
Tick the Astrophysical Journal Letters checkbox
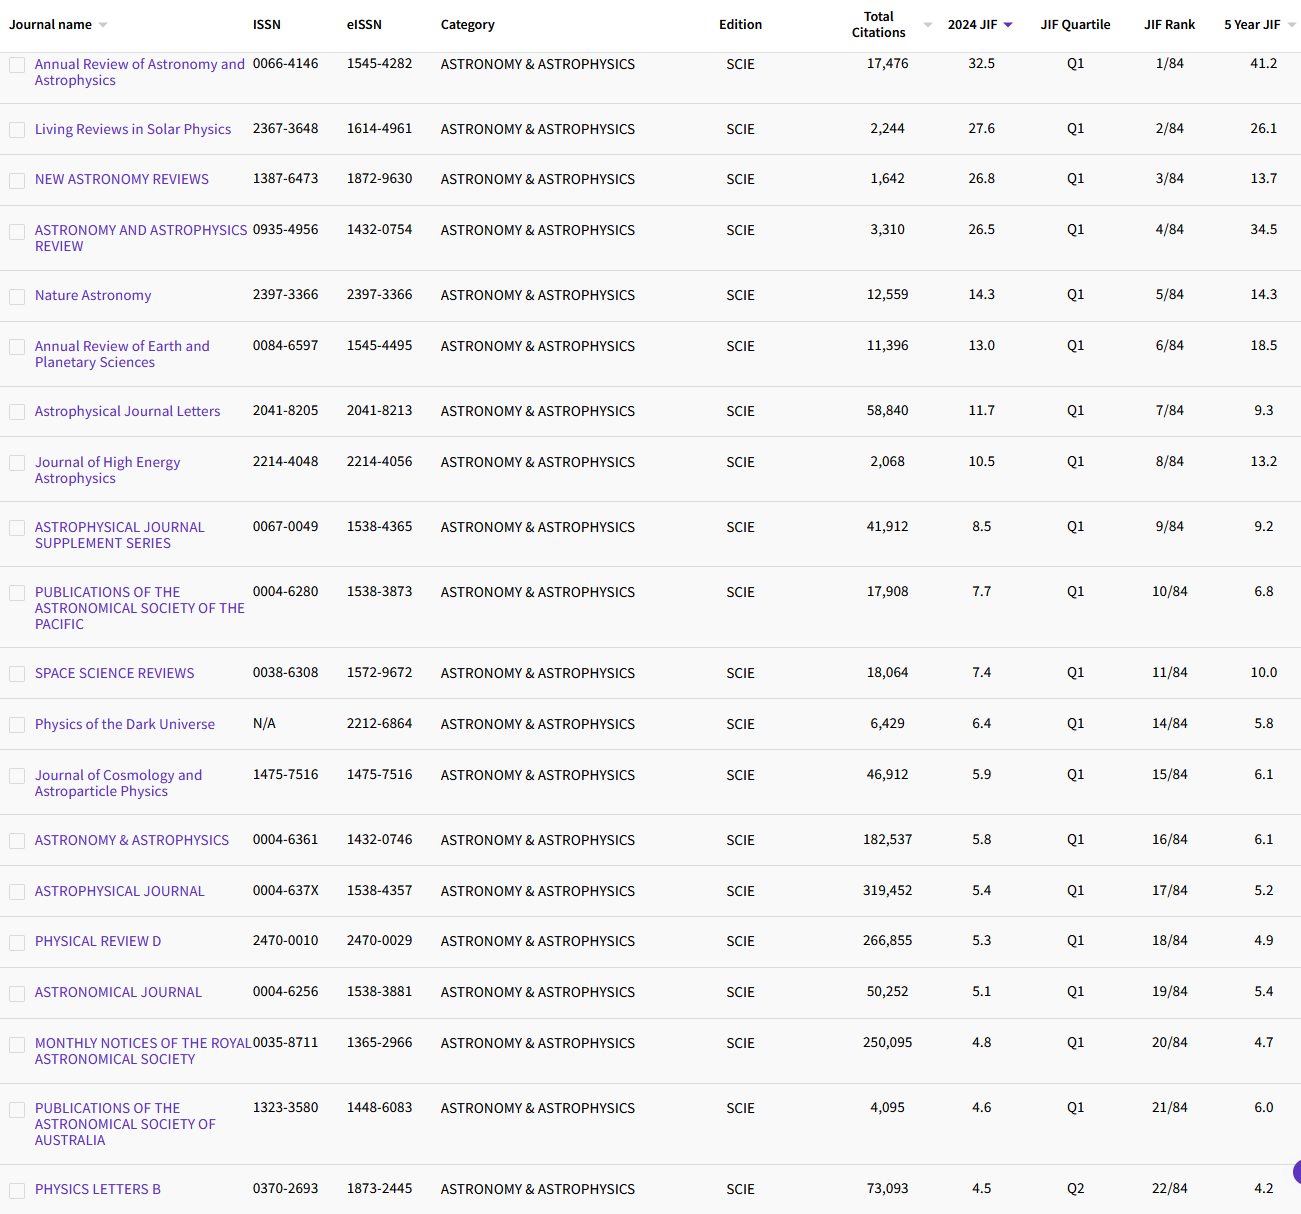click(x=17, y=412)
